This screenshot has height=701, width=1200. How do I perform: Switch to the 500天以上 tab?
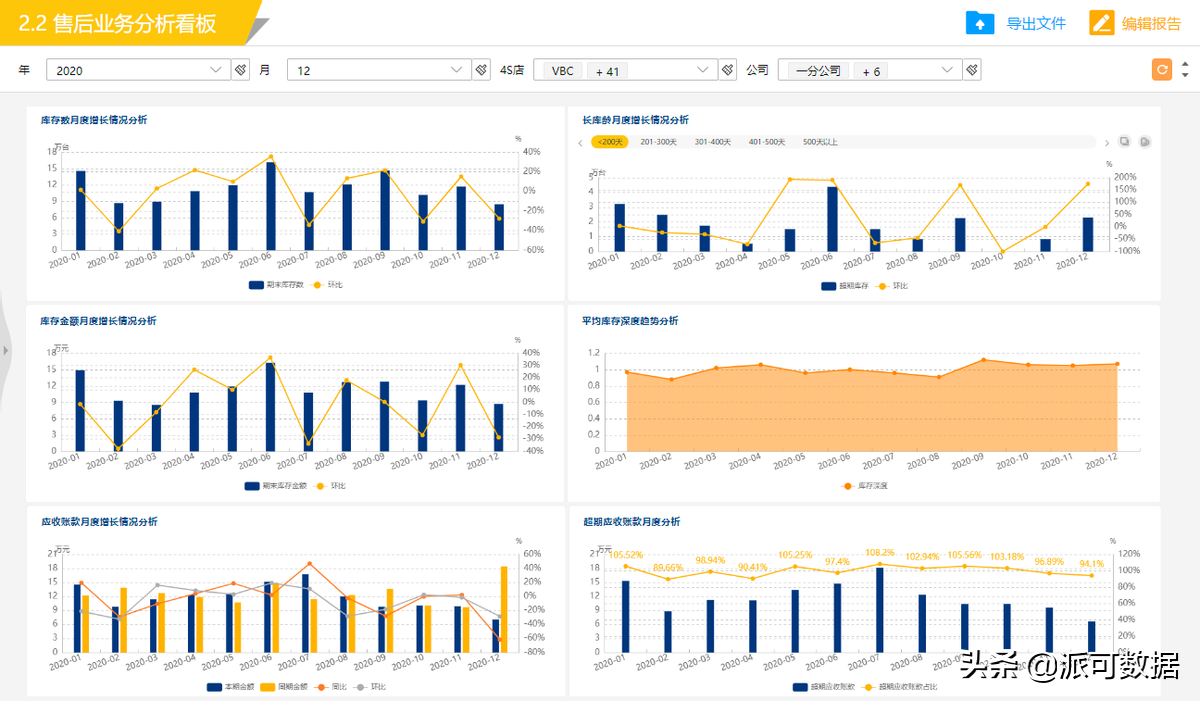[x=820, y=142]
